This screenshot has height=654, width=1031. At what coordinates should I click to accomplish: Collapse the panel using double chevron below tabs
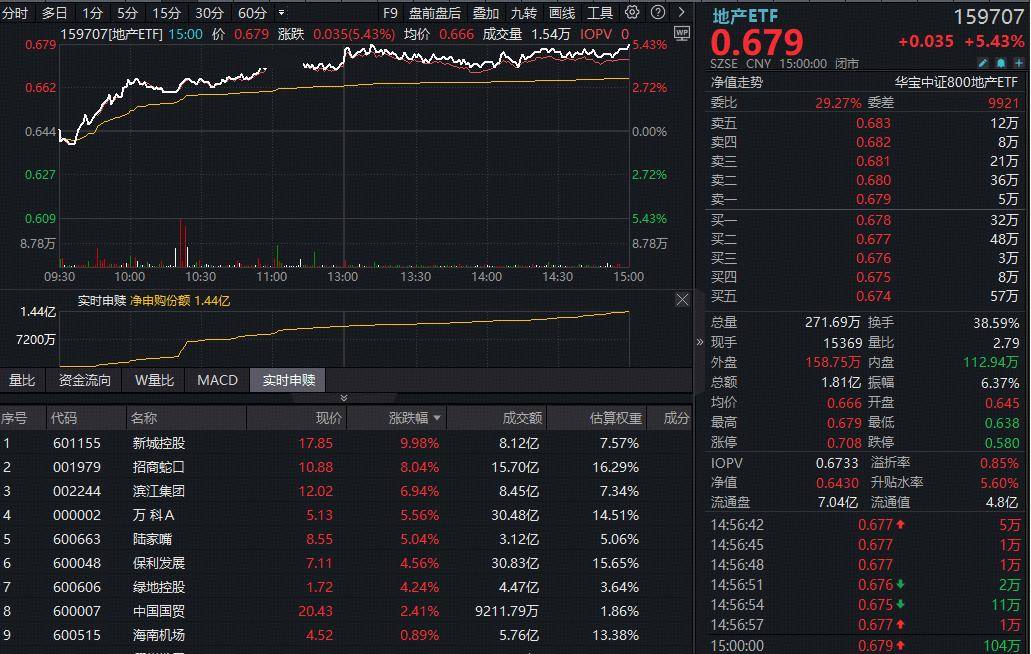[343, 397]
